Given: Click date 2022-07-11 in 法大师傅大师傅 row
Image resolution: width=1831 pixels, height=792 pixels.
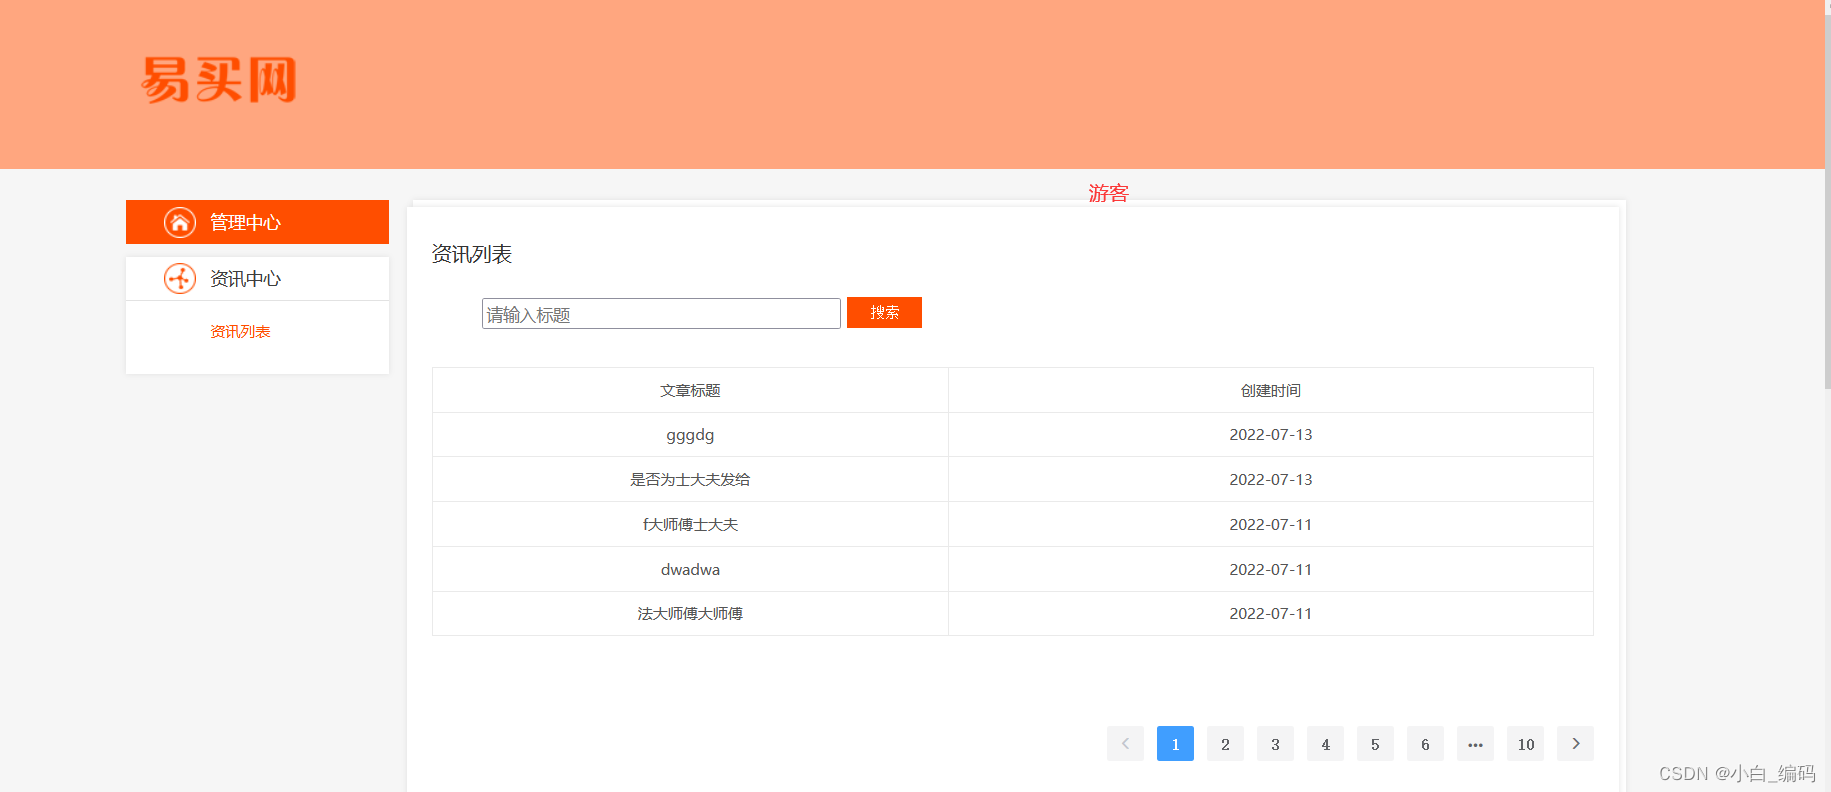Looking at the screenshot, I should pos(1271,613).
